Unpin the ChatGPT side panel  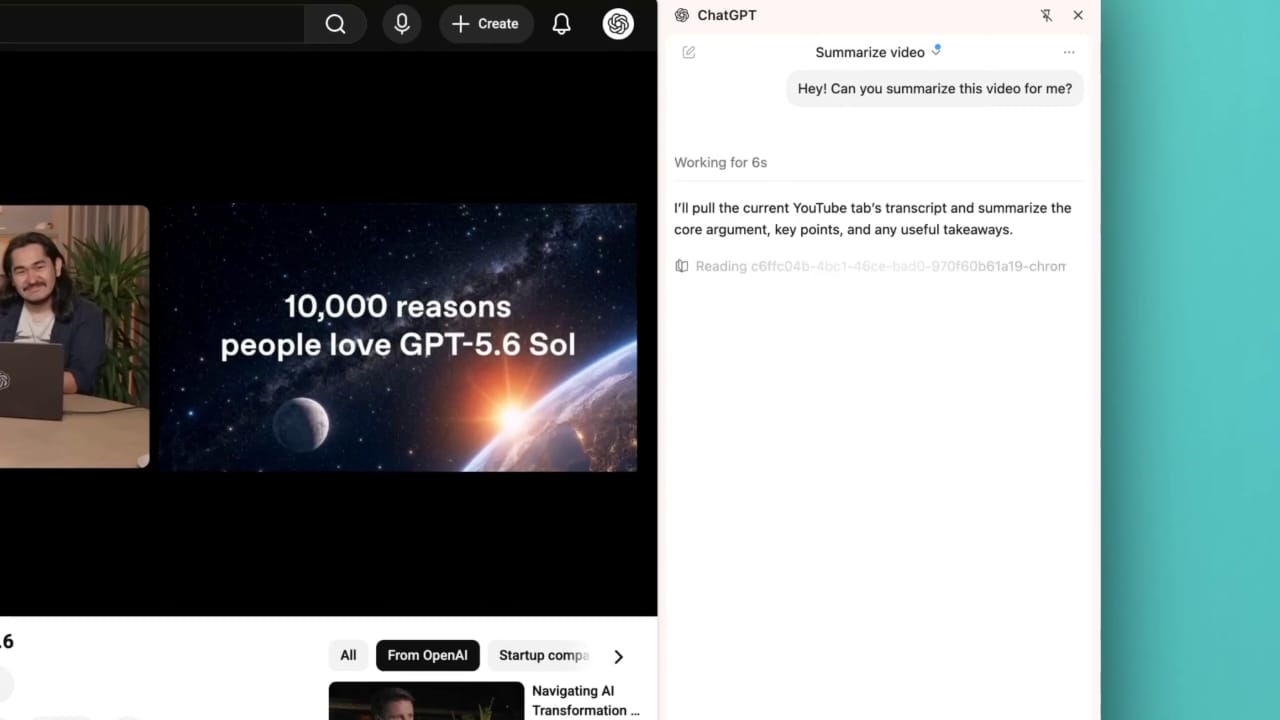pos(1046,15)
